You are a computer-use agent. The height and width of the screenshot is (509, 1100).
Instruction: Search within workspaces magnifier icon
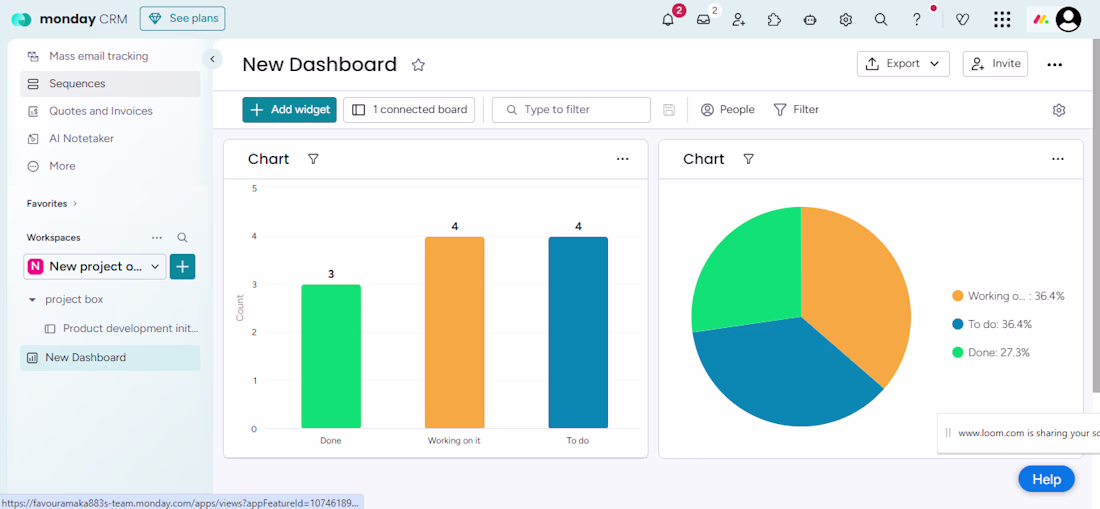pos(182,238)
